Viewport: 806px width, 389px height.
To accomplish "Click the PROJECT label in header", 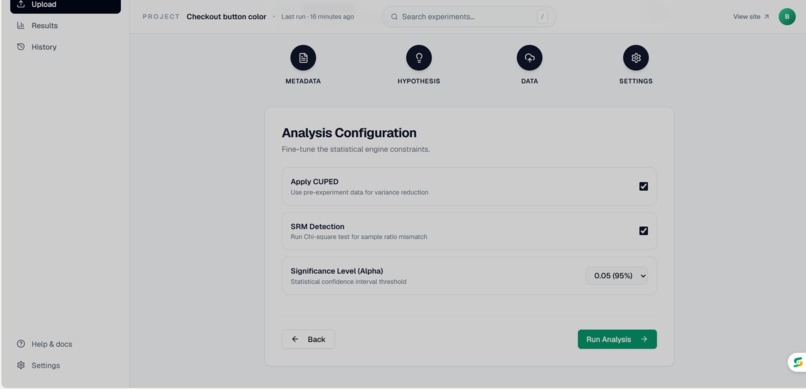I will [x=161, y=16].
